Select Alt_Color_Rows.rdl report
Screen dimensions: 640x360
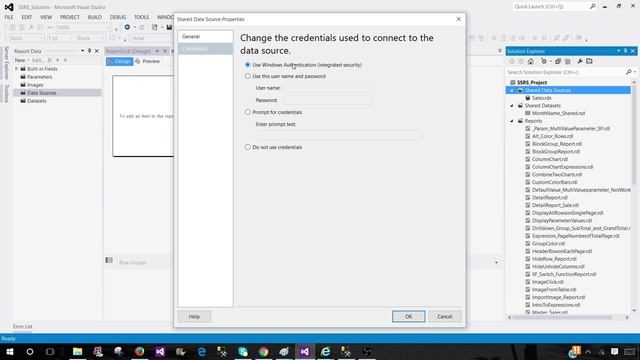point(552,136)
